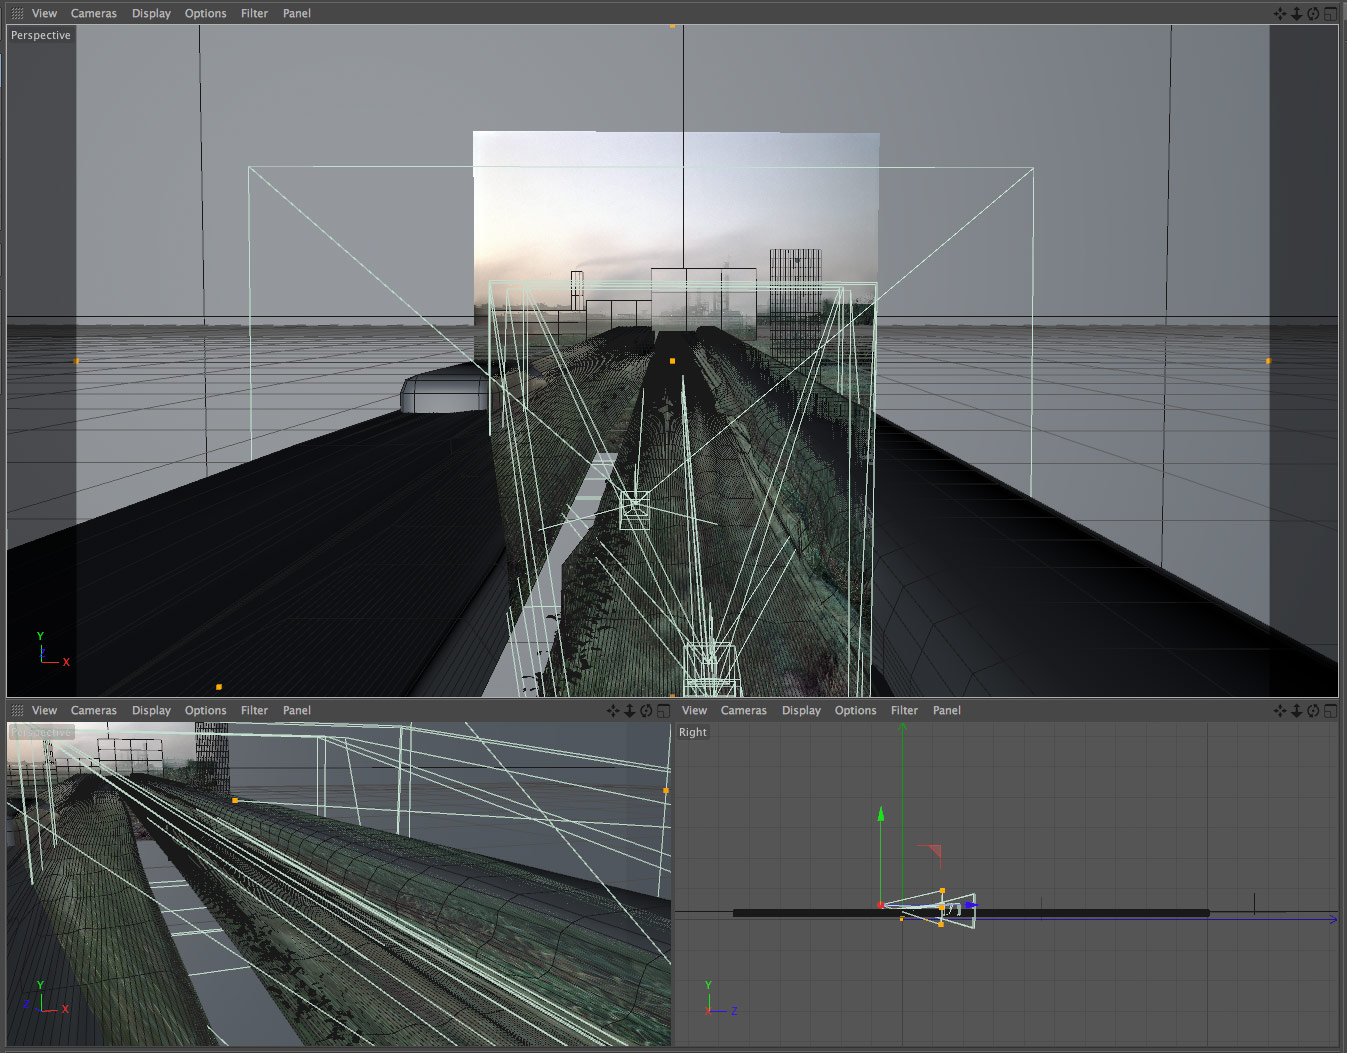Screen dimensions: 1347x1053
Task: Click the blue Z-axis arrow handle in Right view
Action: [x=970, y=905]
